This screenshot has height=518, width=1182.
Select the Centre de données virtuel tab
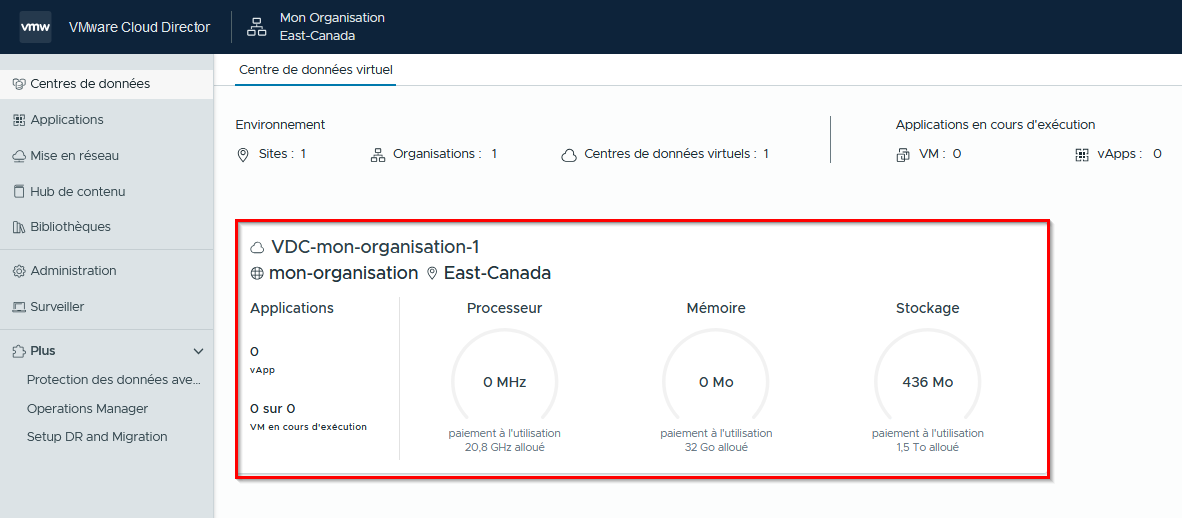coord(316,69)
